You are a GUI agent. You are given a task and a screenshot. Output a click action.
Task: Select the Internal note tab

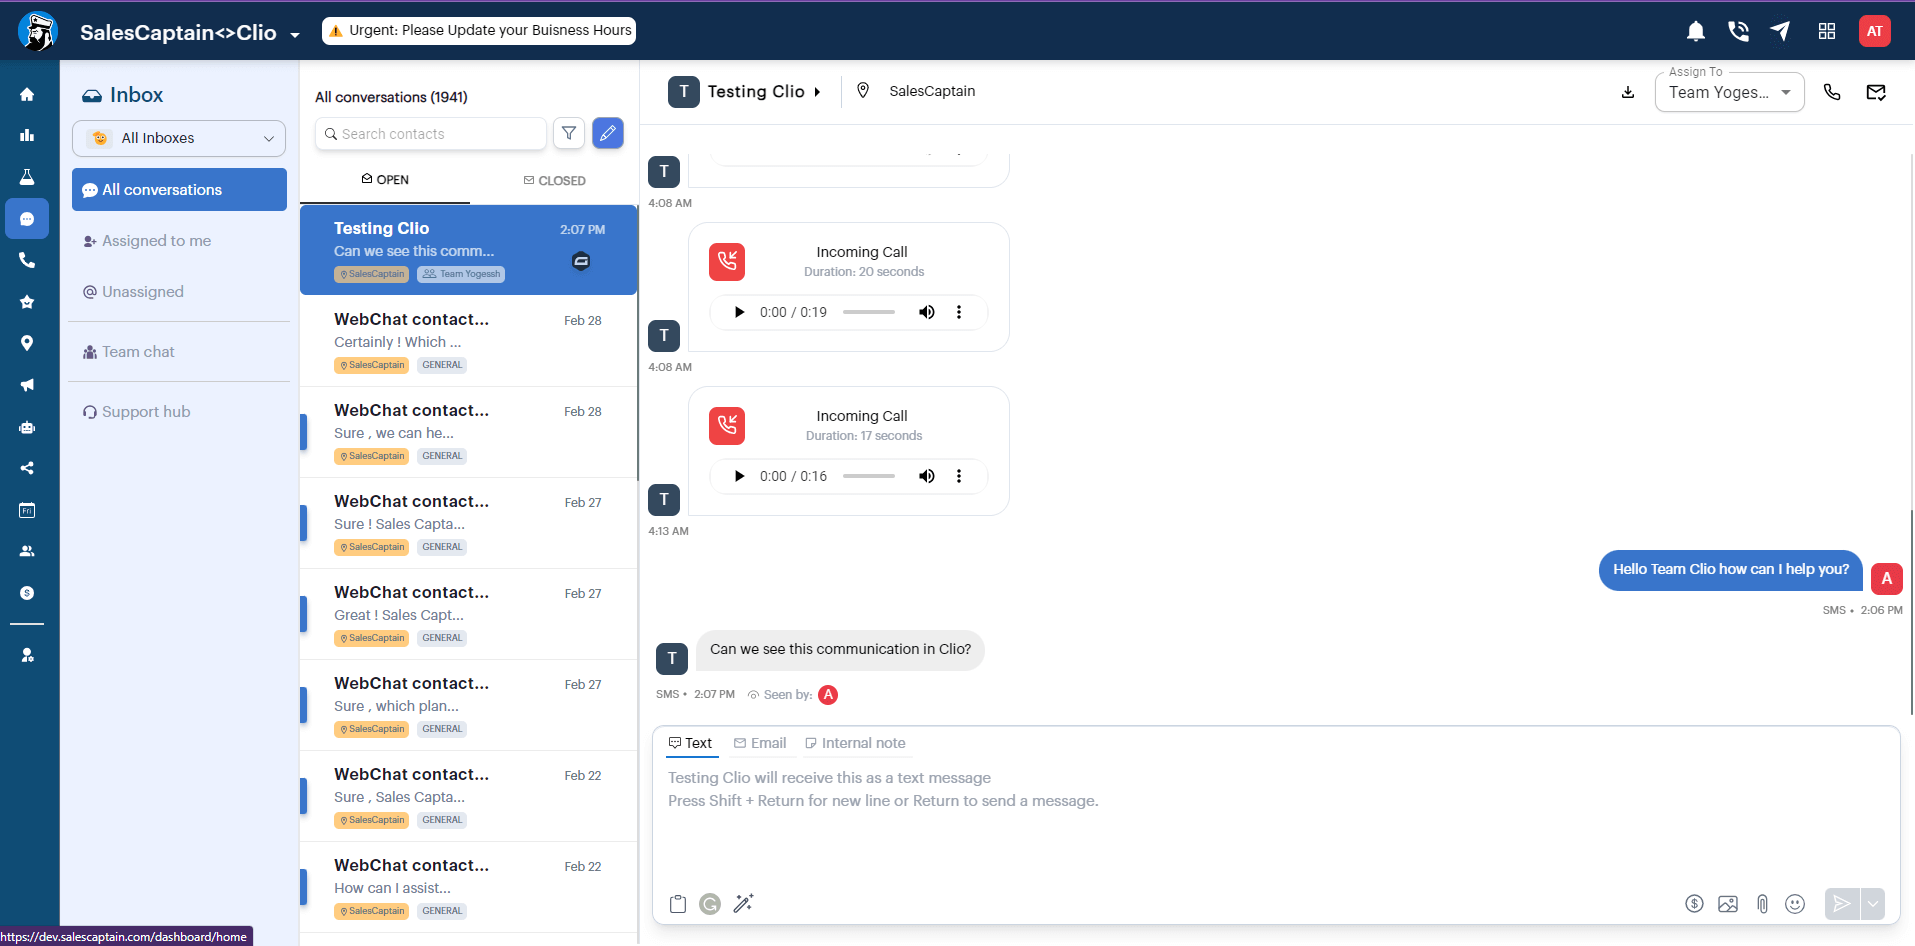(x=855, y=743)
